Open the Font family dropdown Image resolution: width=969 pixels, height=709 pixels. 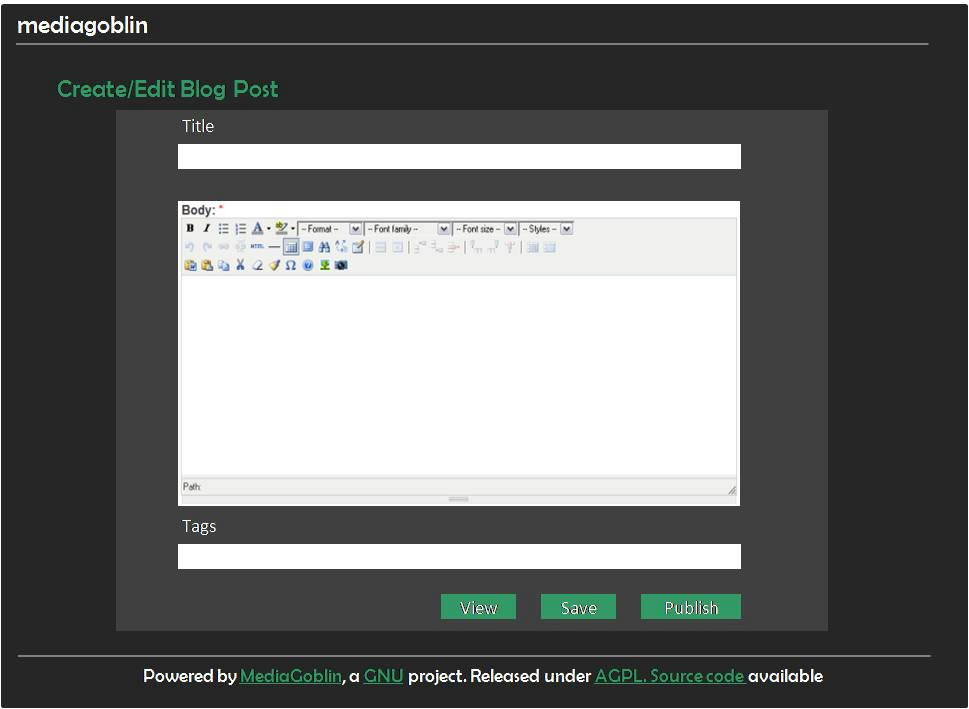408,229
